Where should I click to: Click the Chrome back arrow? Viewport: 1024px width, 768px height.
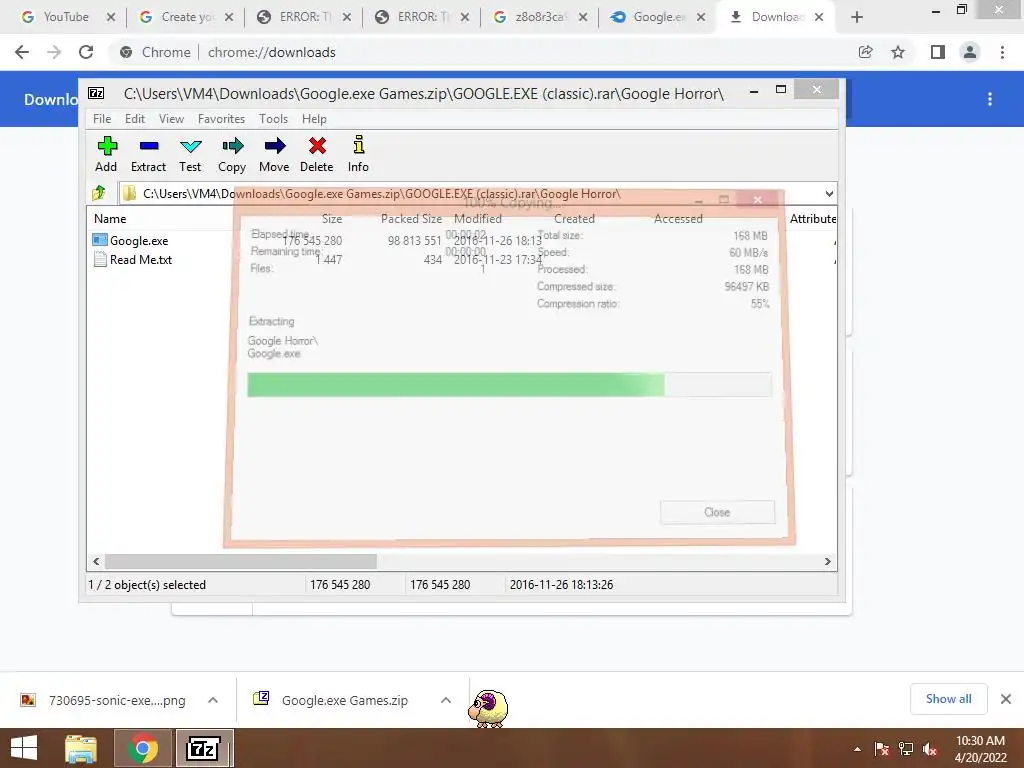22,52
